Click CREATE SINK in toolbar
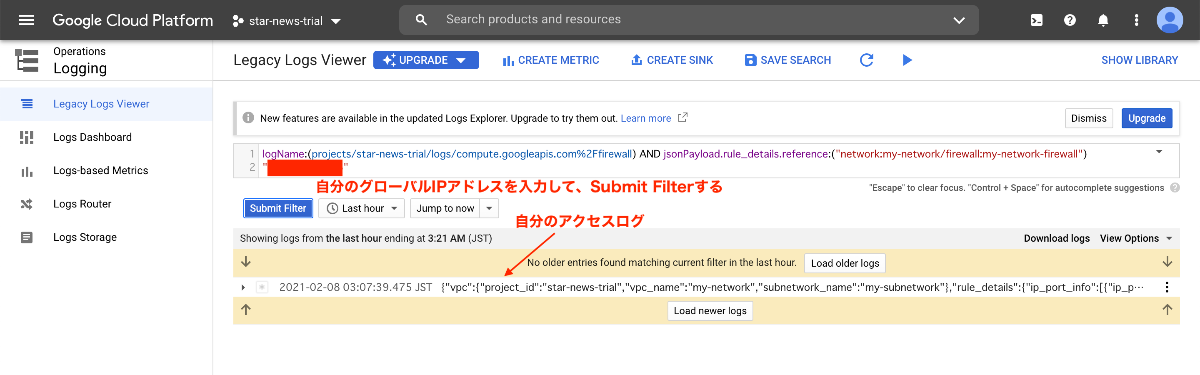 coord(672,60)
